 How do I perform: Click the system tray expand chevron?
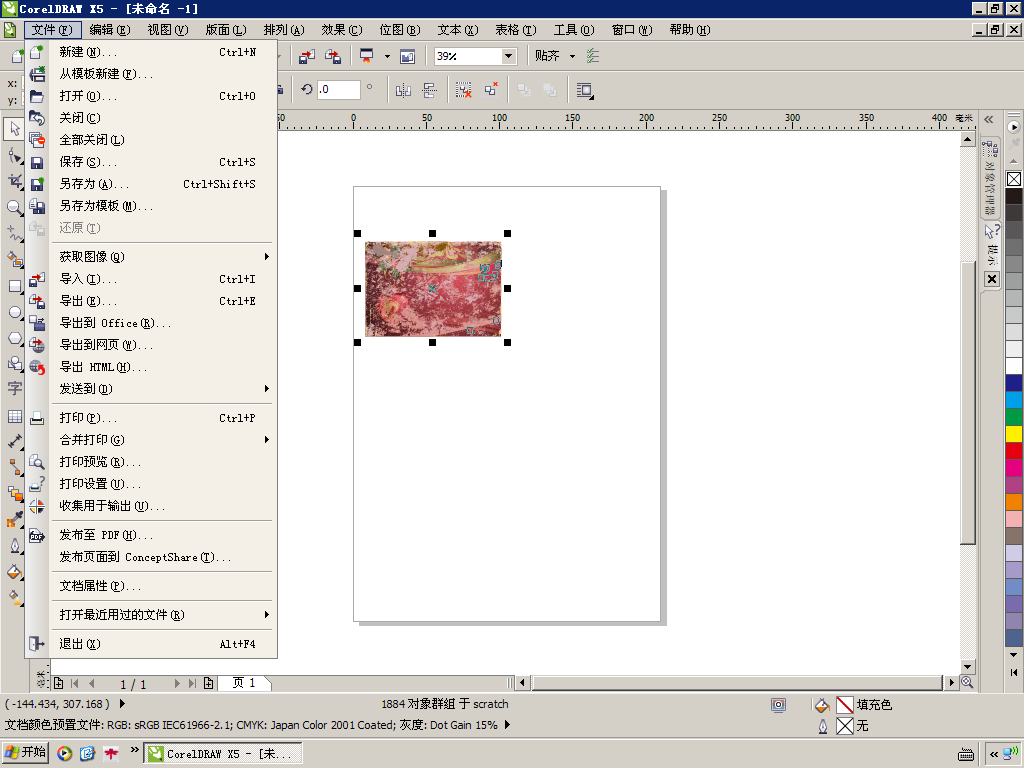[994, 754]
